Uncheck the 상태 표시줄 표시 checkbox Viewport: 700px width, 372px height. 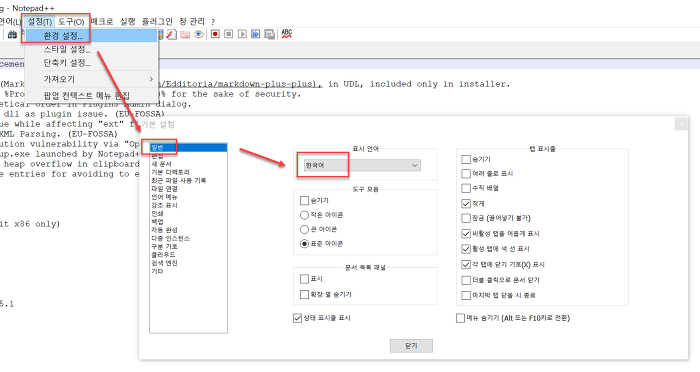pyautogui.click(x=297, y=318)
